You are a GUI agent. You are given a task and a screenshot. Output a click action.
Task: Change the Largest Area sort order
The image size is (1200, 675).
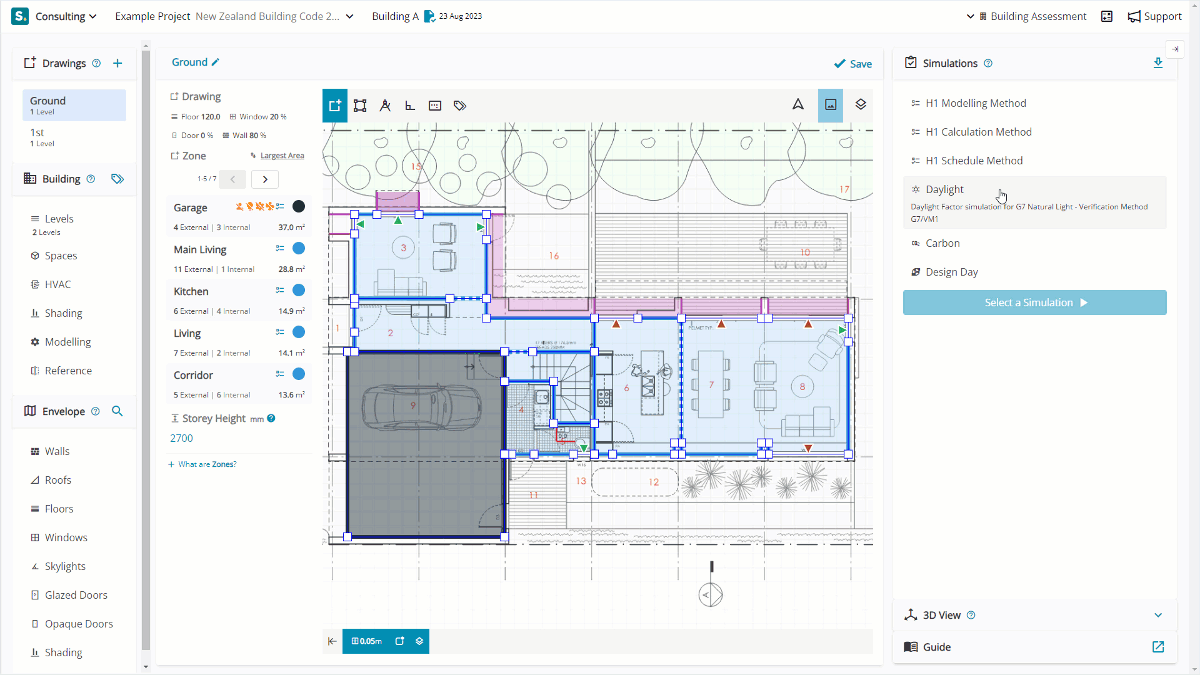[x=277, y=156]
